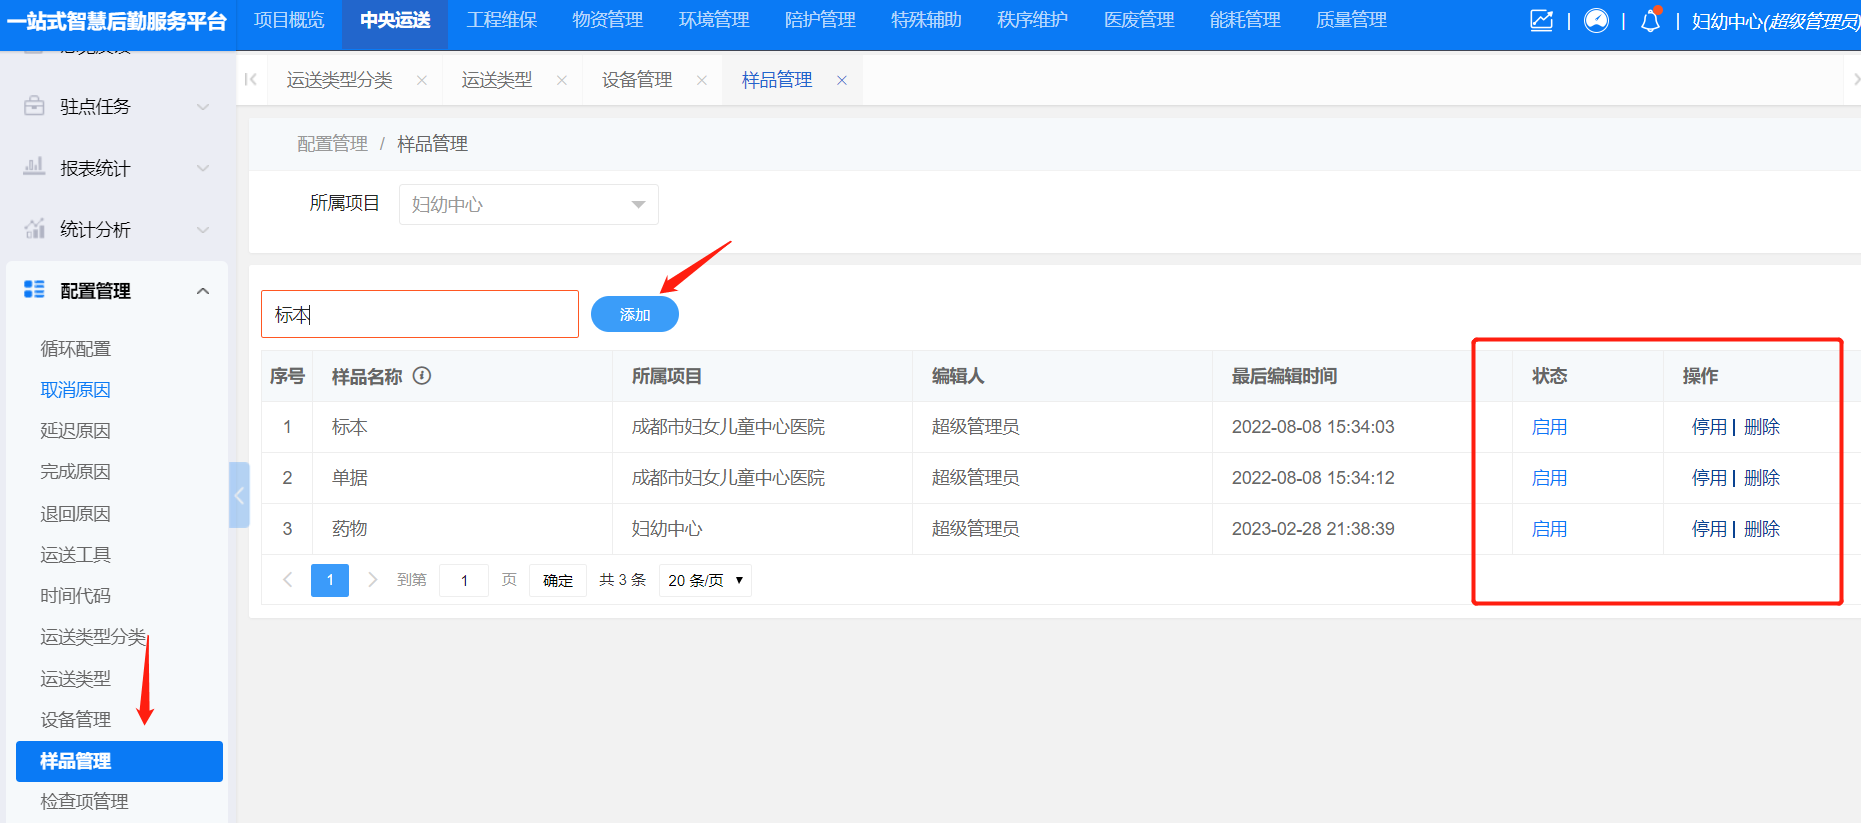Close the 运送类型分类 tab
Screen dimensions: 1861x823
(422, 80)
